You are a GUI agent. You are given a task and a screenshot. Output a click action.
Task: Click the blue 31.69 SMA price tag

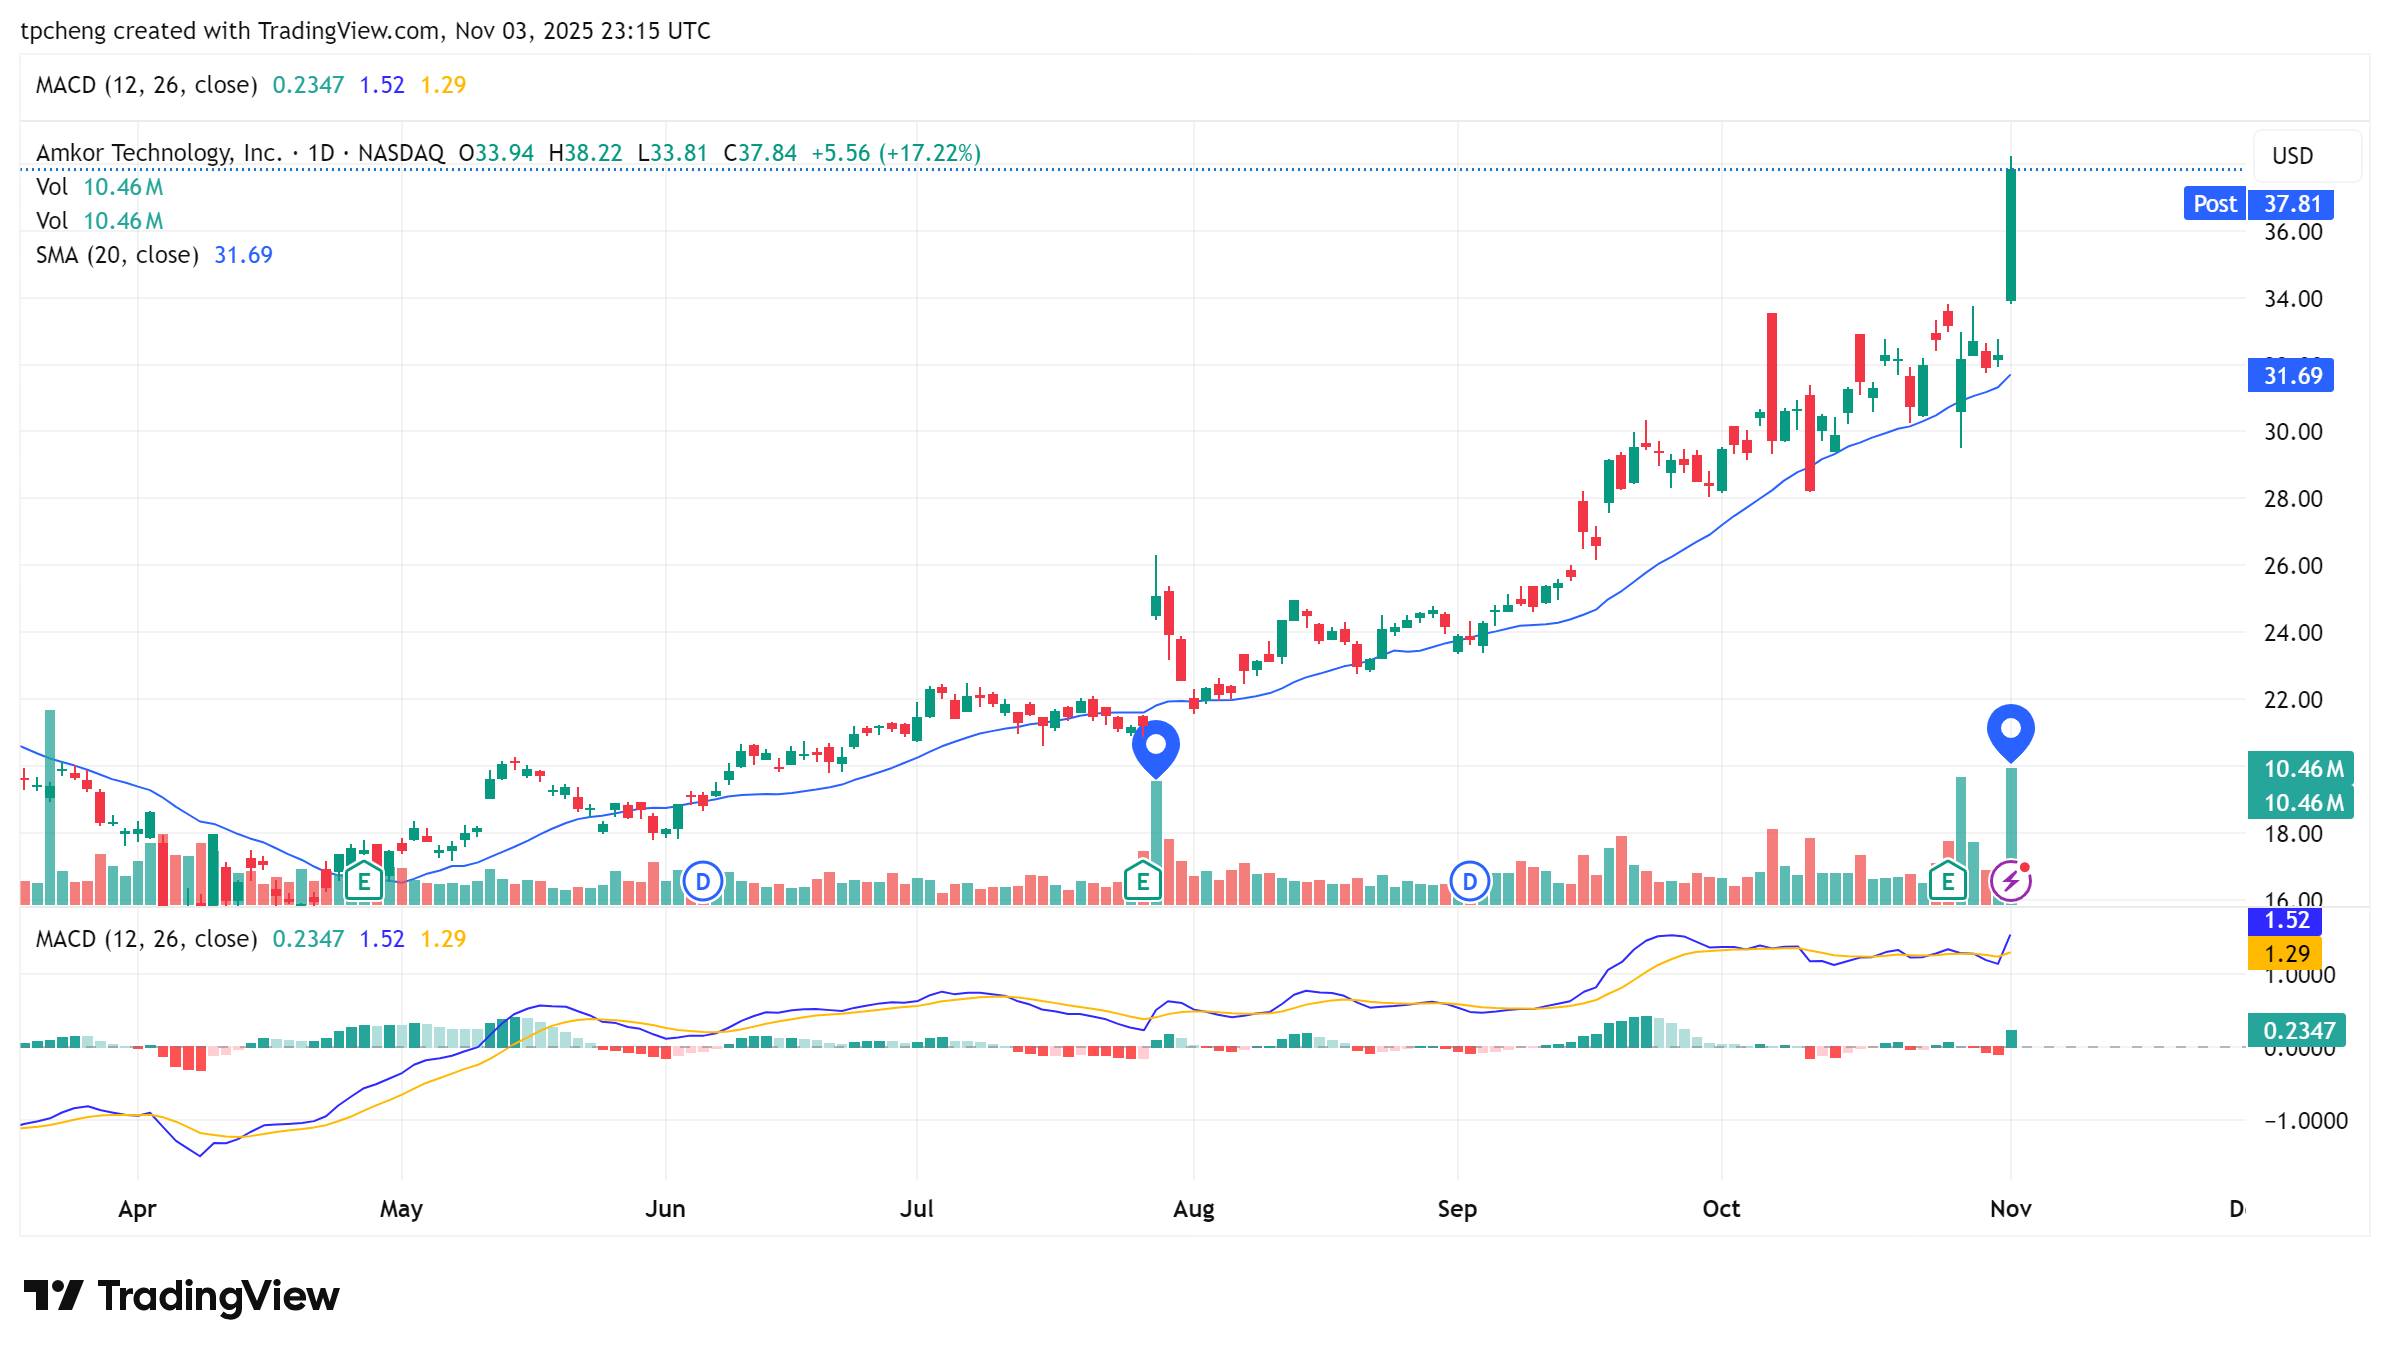point(2291,376)
